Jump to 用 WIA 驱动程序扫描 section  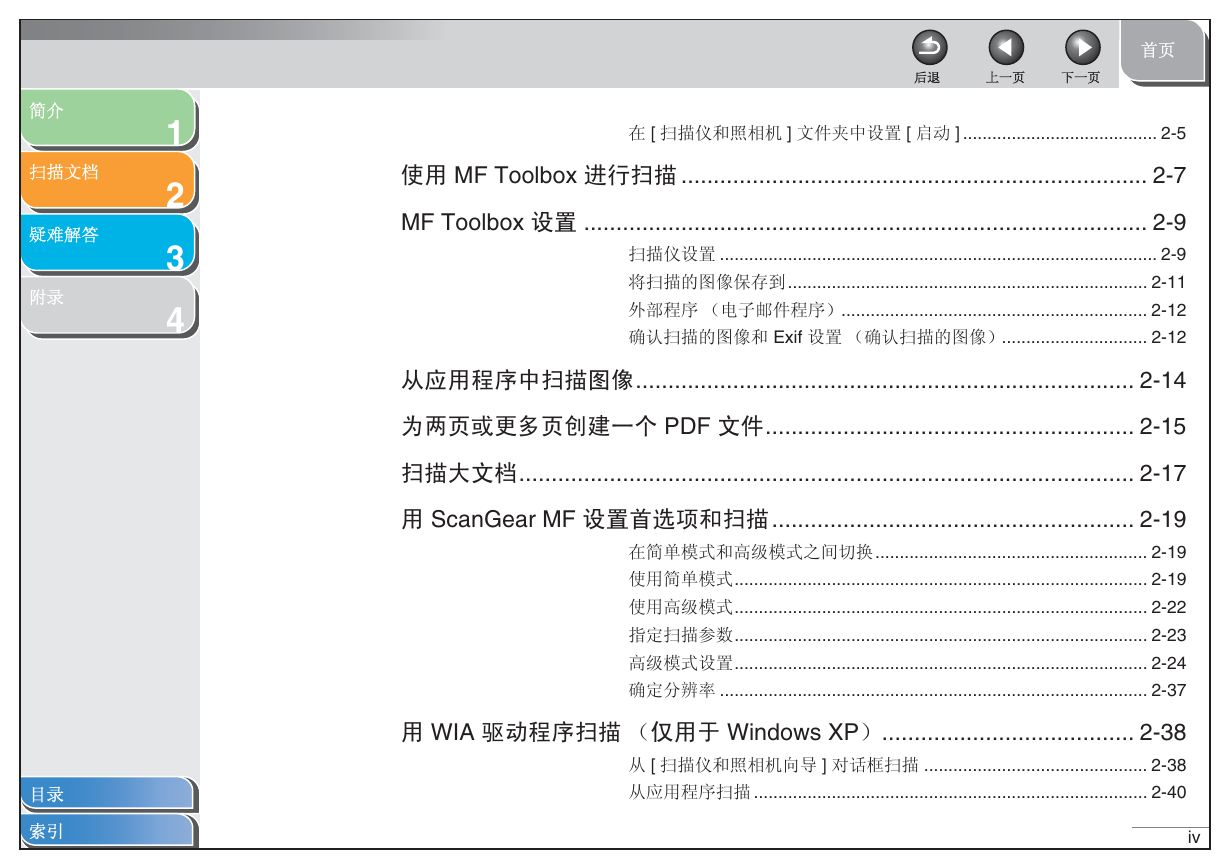coord(793,733)
